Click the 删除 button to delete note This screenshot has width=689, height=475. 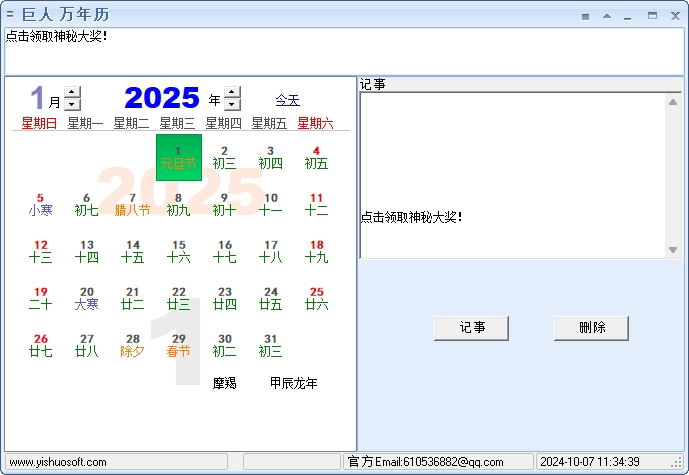point(591,328)
